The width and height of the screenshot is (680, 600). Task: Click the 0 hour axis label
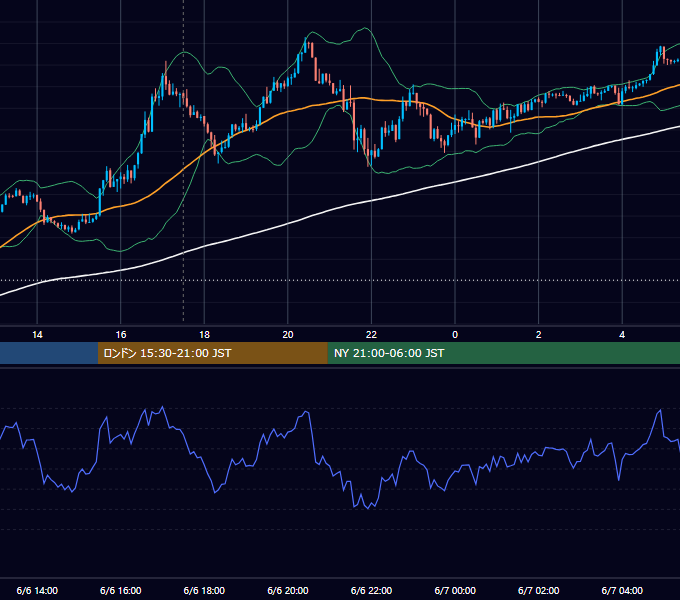[x=455, y=335]
